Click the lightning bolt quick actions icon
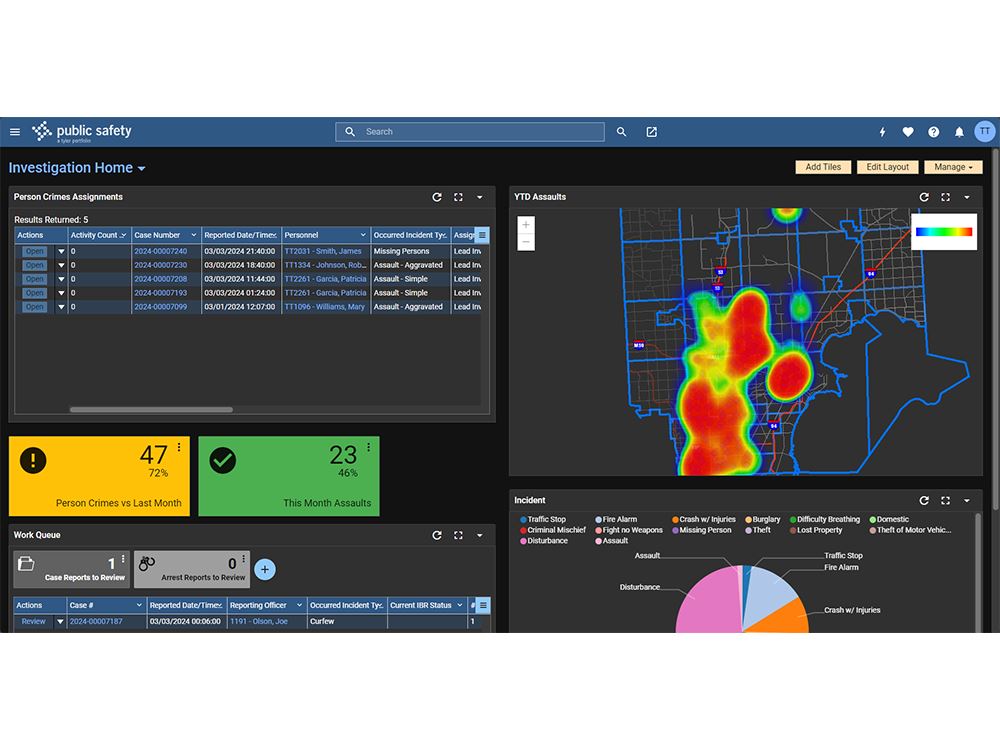This screenshot has width=1000, height=750. 883,132
